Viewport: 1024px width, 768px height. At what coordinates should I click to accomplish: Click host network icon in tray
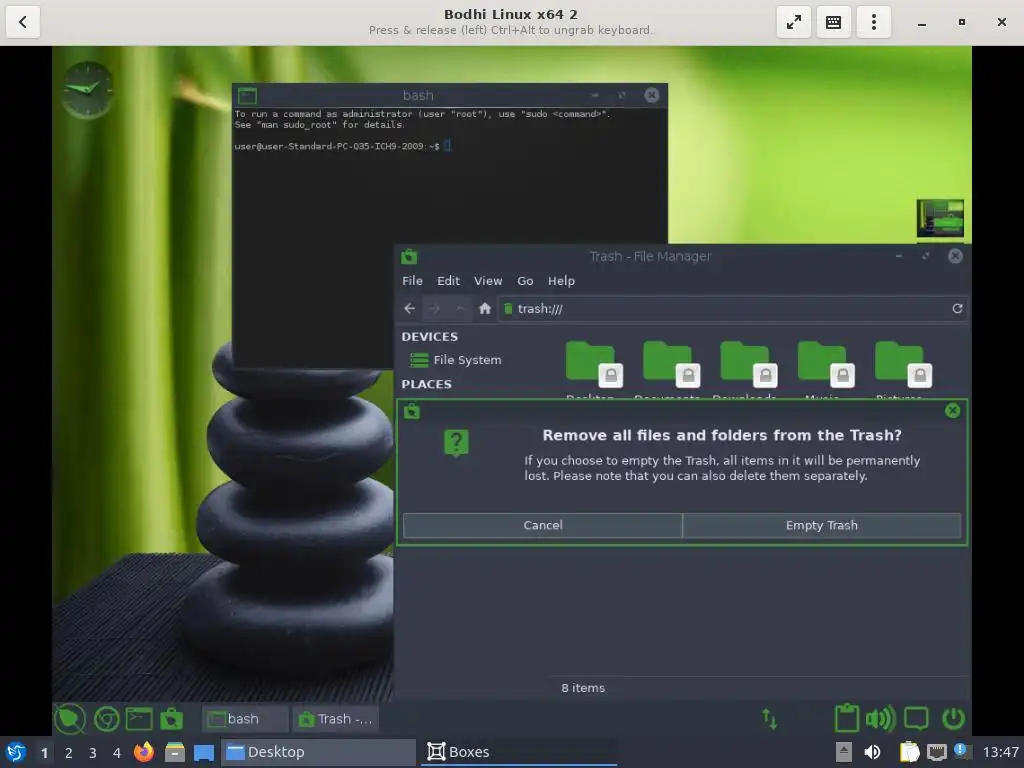[x=936, y=752]
